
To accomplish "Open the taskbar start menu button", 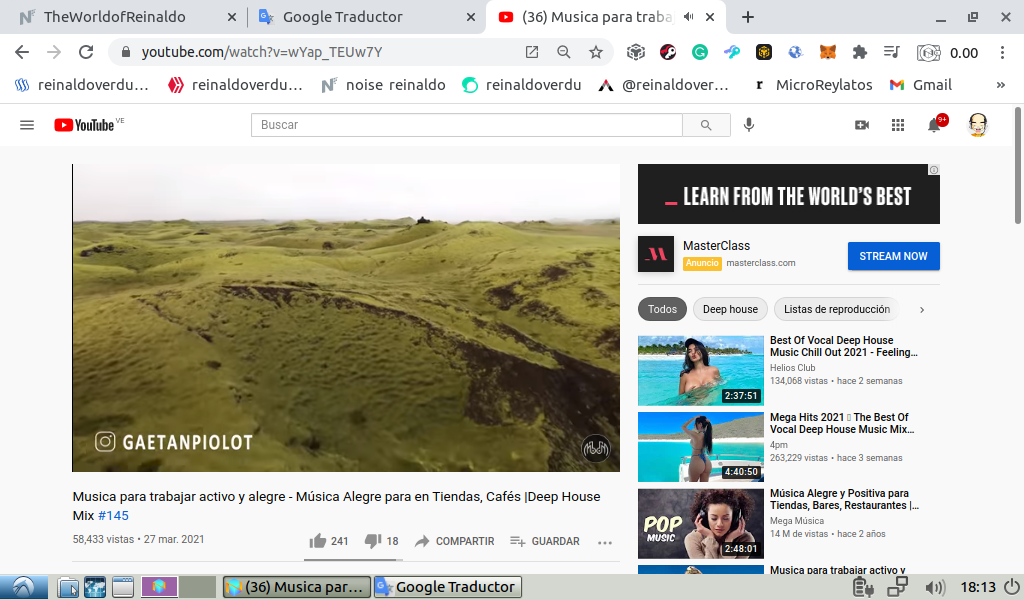I will pyautogui.click(x=24, y=588).
